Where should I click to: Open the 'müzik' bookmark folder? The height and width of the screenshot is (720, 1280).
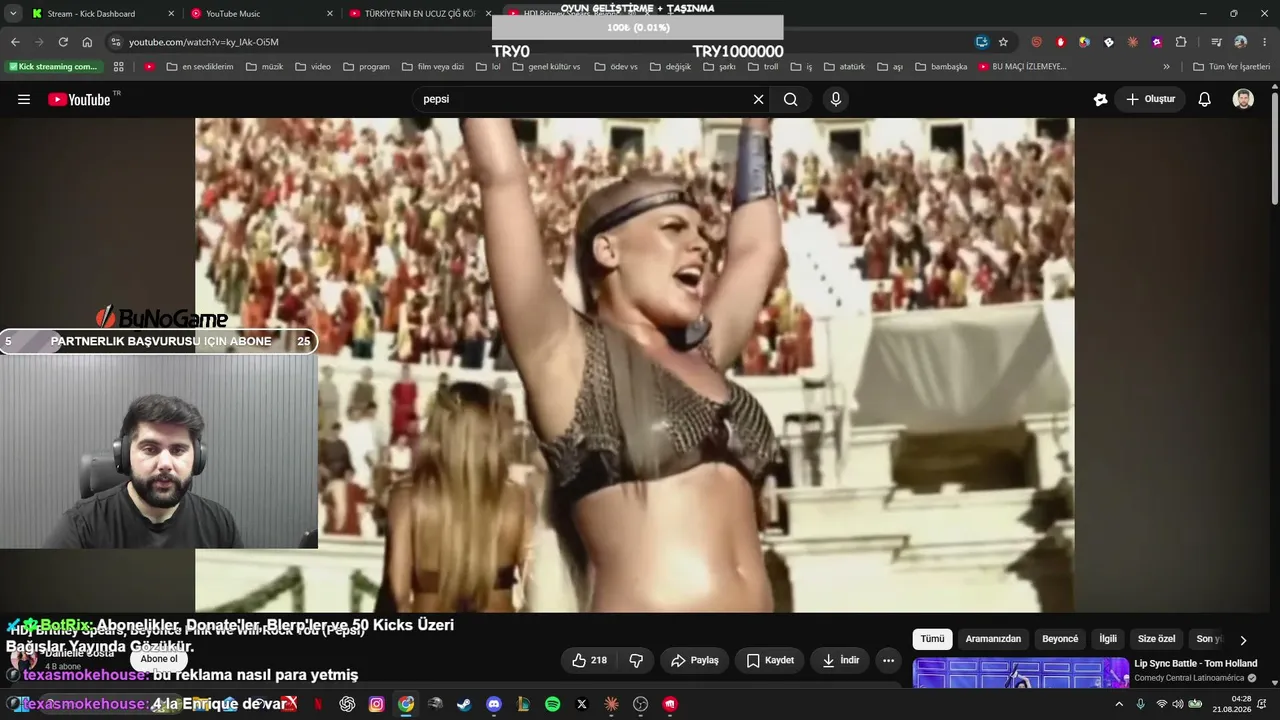click(x=265, y=67)
